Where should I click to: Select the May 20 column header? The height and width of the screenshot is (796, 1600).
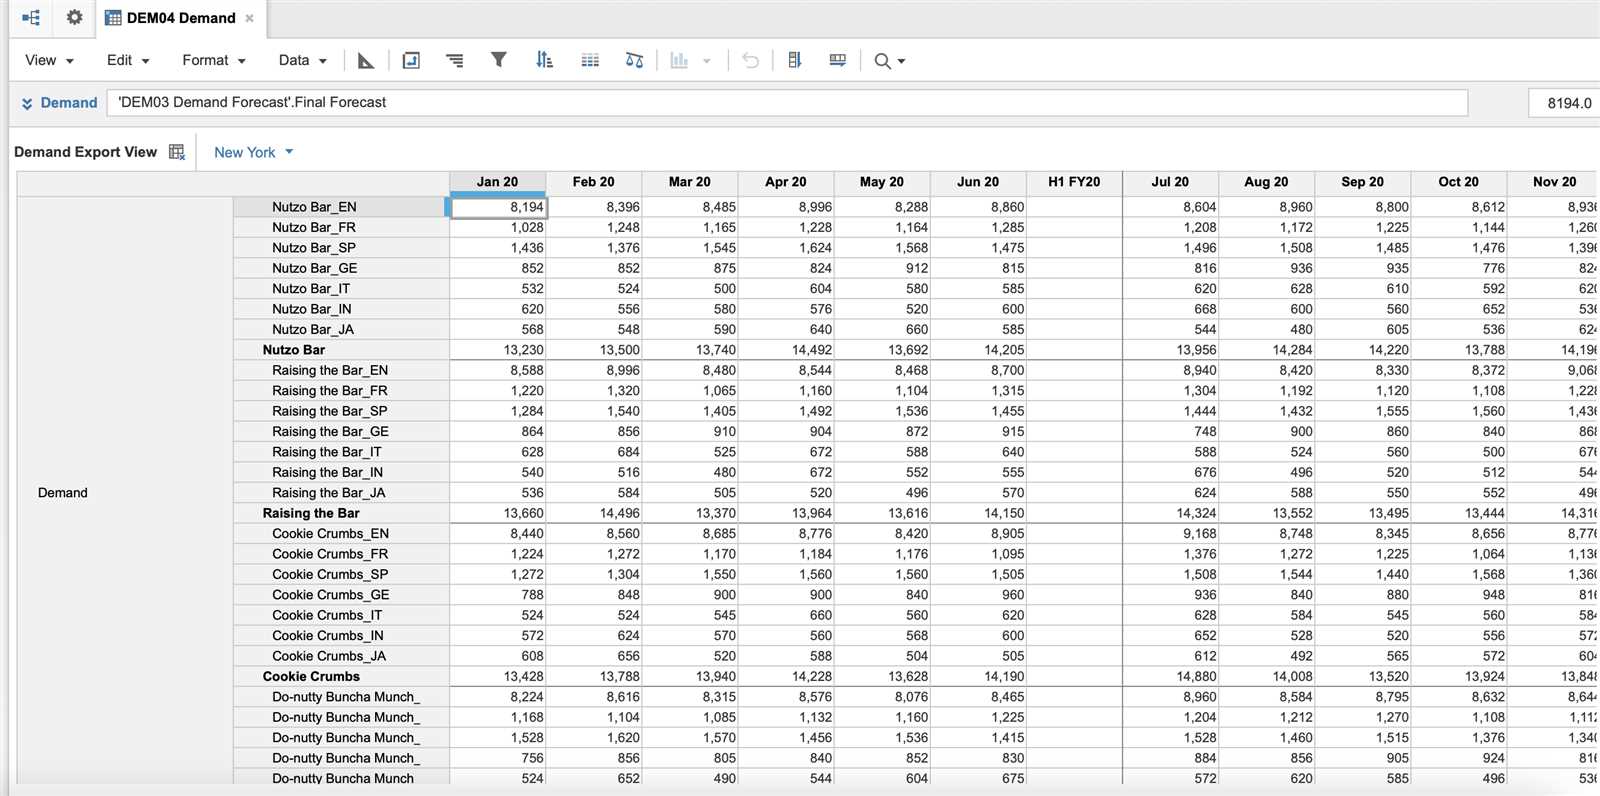[x=881, y=182]
